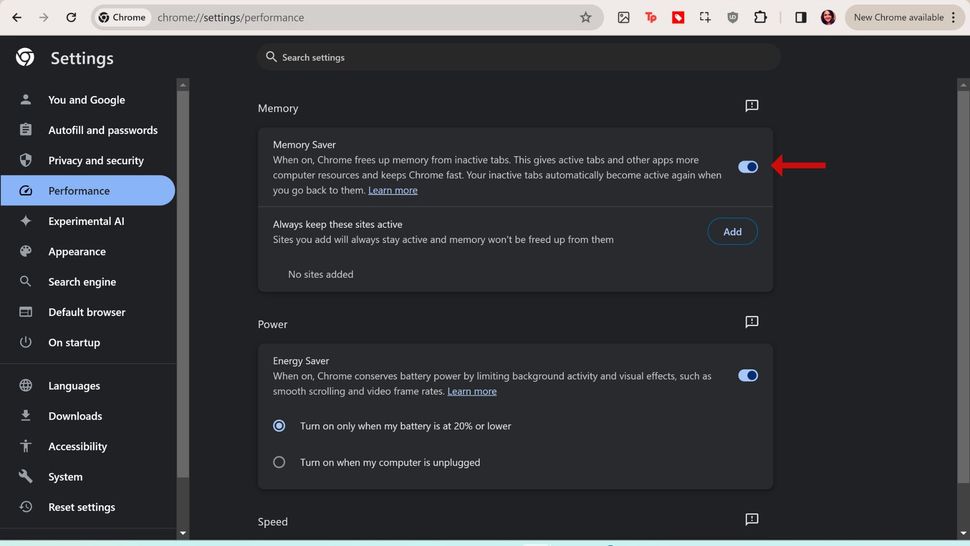This screenshot has width=970, height=546.
Task: Turn off the Energy Saver toggle
Action: click(x=748, y=376)
